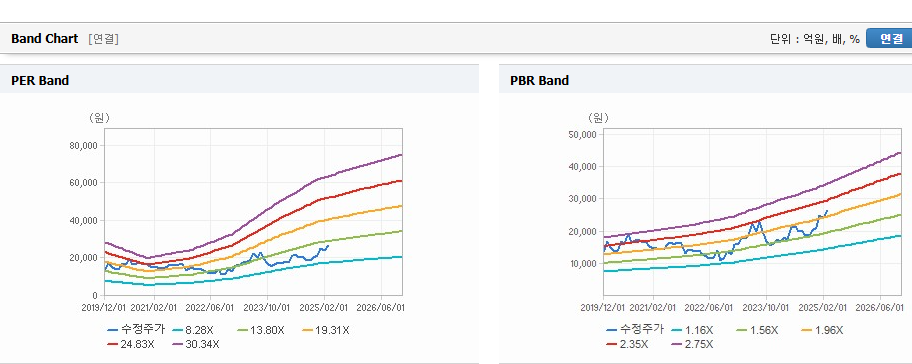Toggle 1.16X band in PBR legend
Viewport: 912px width, 364px height.
click(692, 330)
